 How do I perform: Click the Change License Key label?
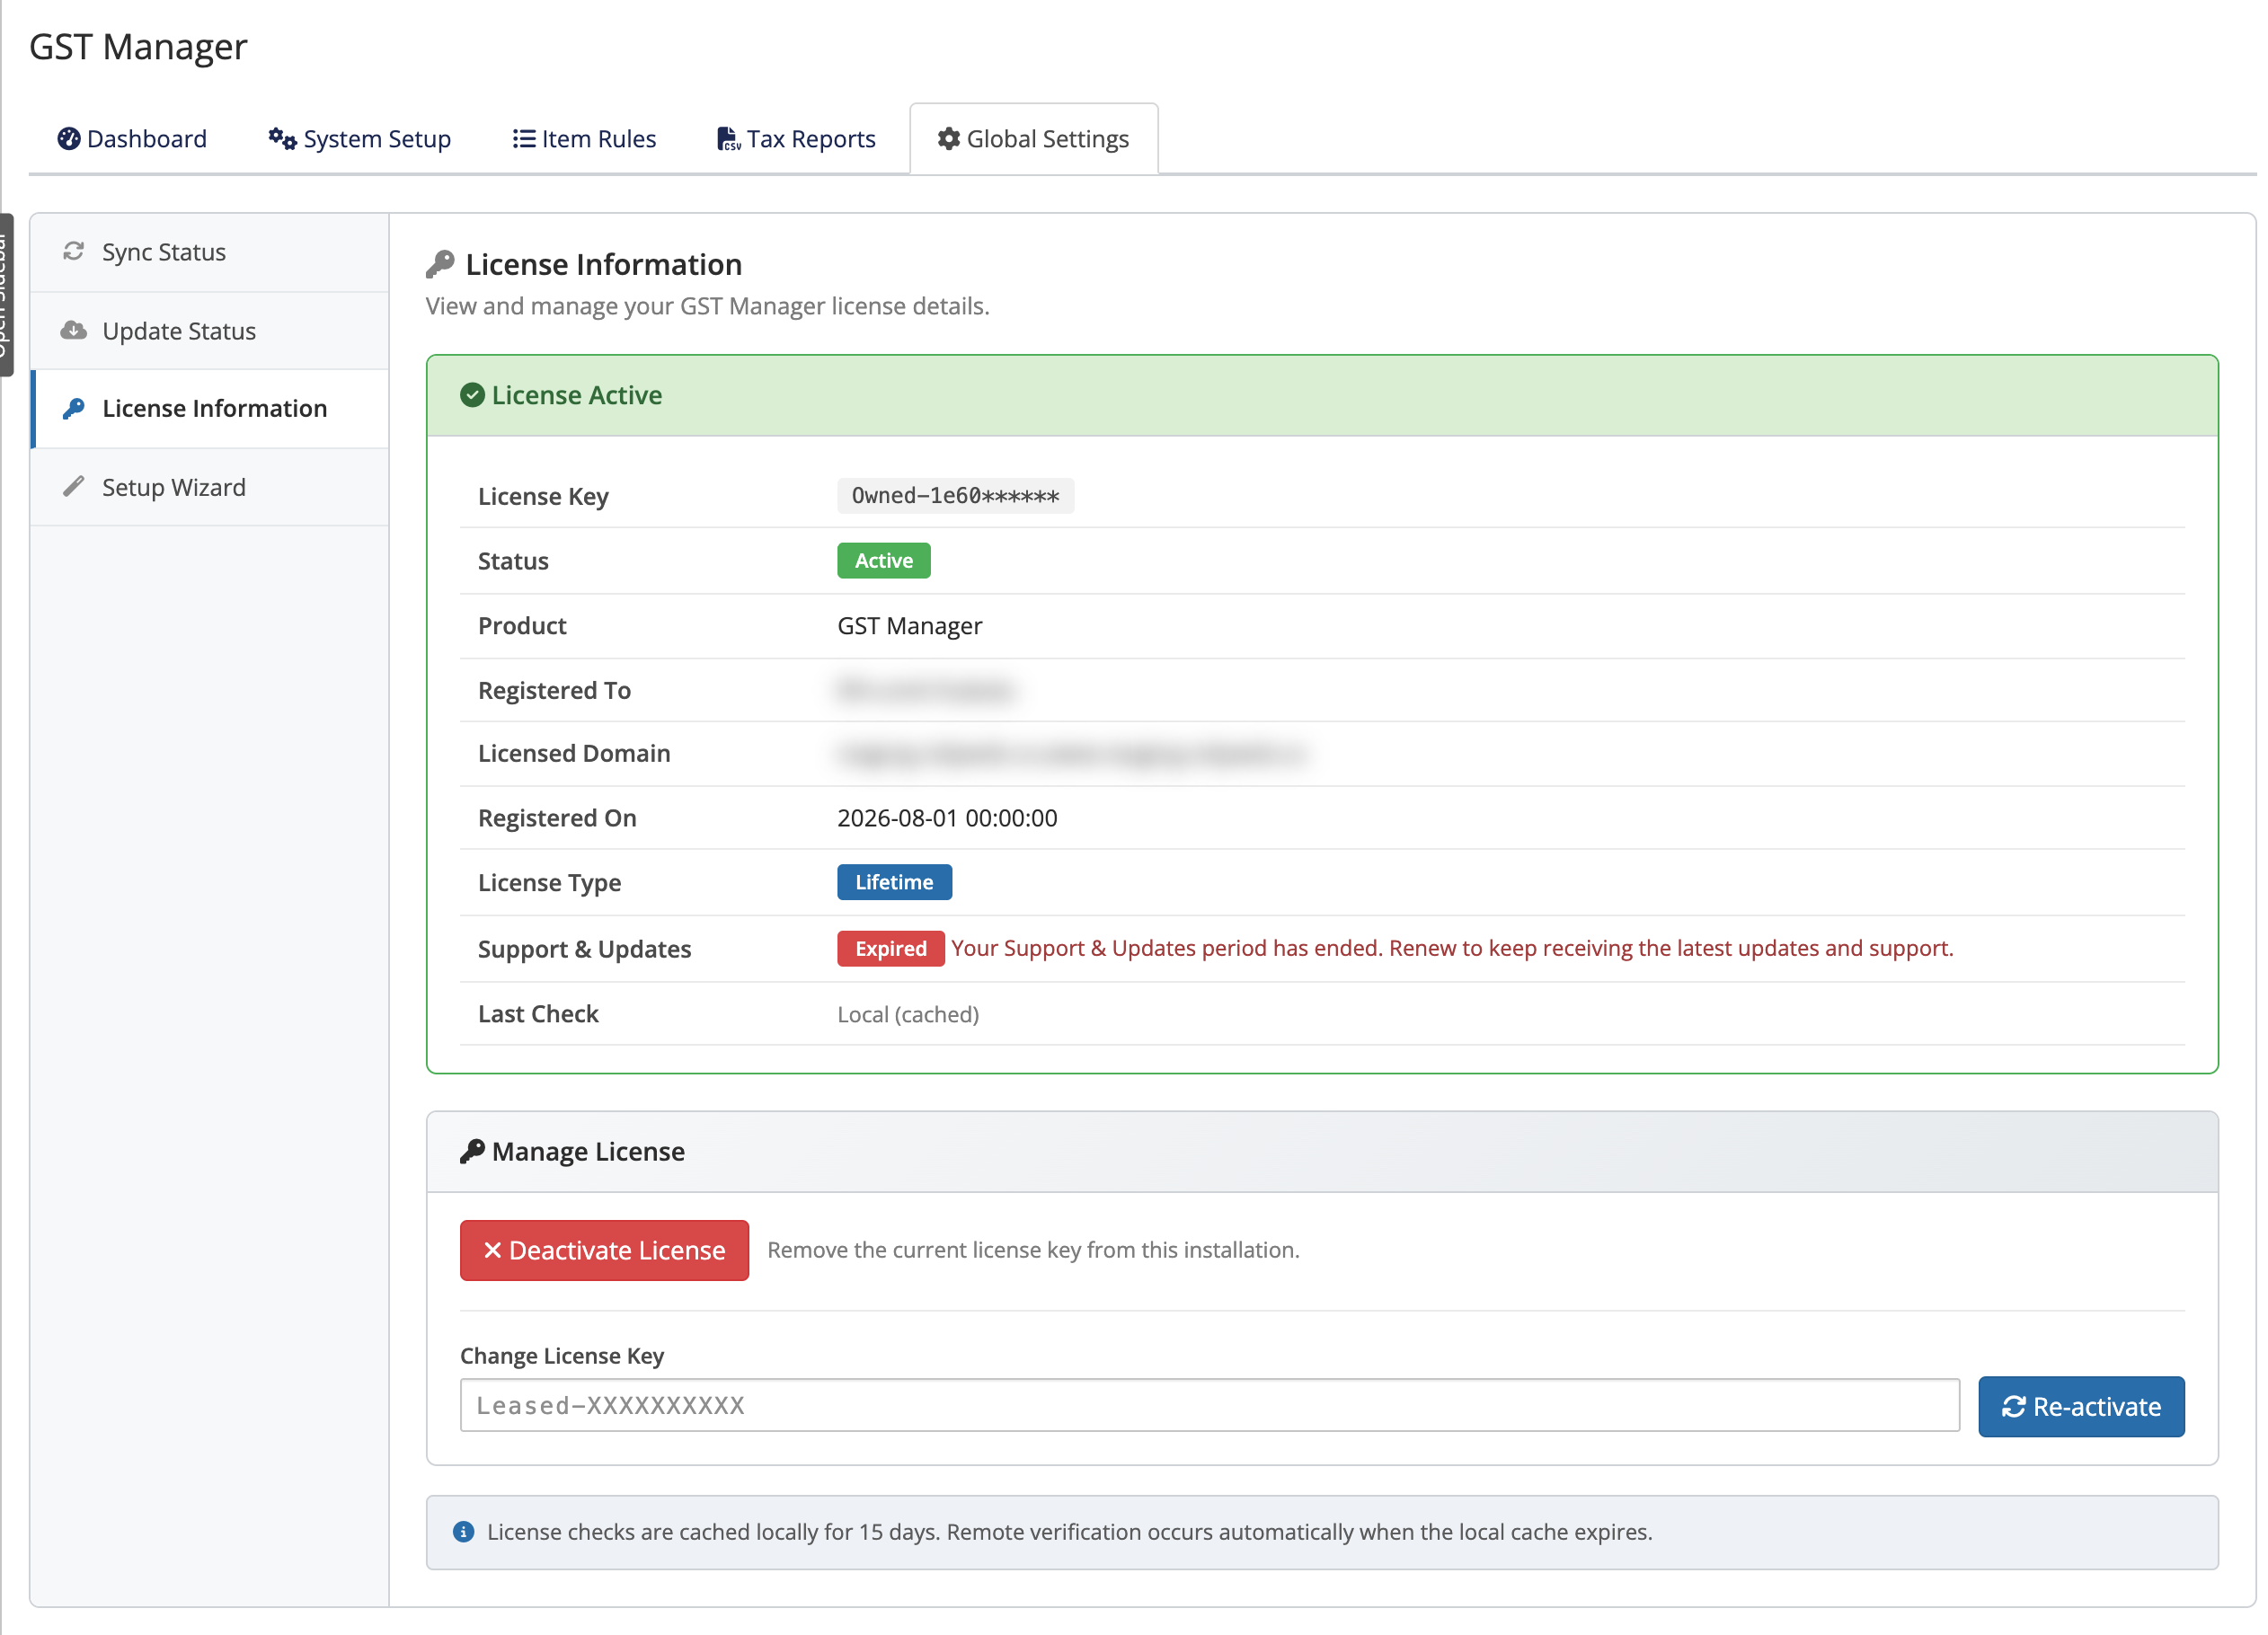561,1355
